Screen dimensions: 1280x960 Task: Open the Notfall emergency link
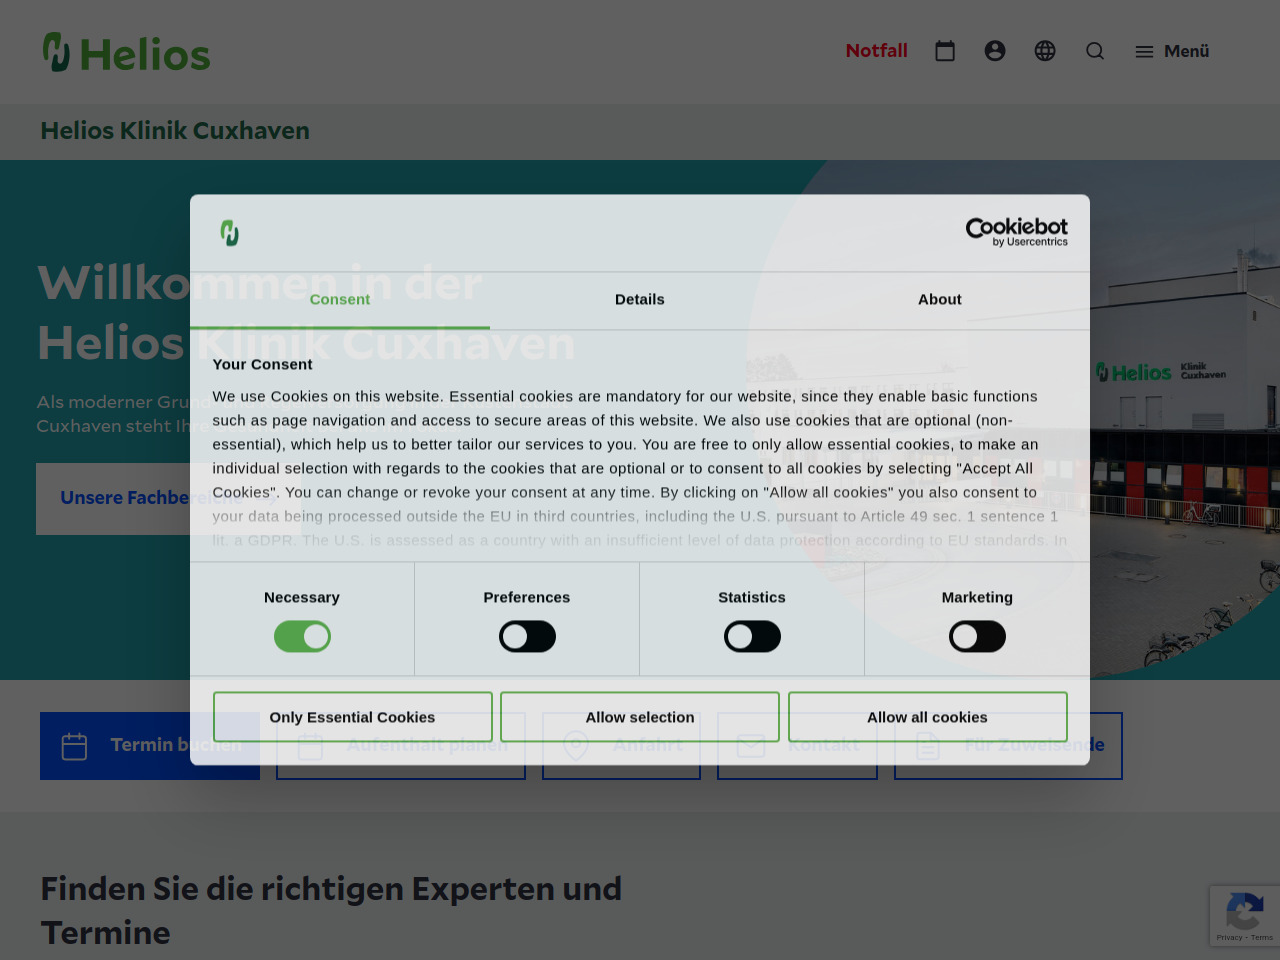click(x=876, y=51)
